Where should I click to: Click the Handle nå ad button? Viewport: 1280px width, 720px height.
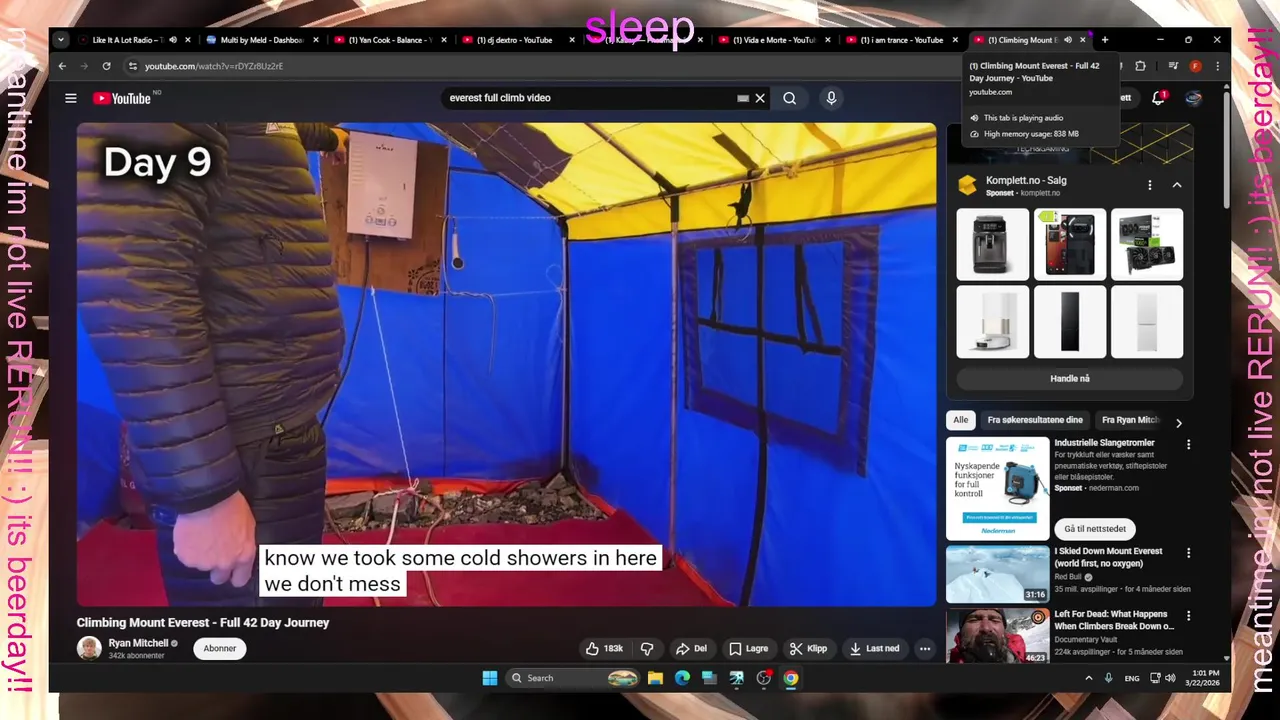point(1070,379)
